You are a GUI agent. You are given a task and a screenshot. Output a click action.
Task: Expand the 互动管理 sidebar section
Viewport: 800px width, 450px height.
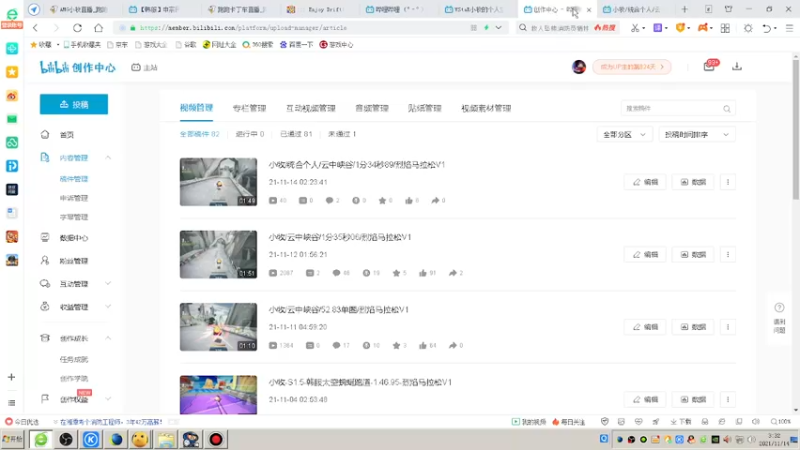tap(108, 284)
